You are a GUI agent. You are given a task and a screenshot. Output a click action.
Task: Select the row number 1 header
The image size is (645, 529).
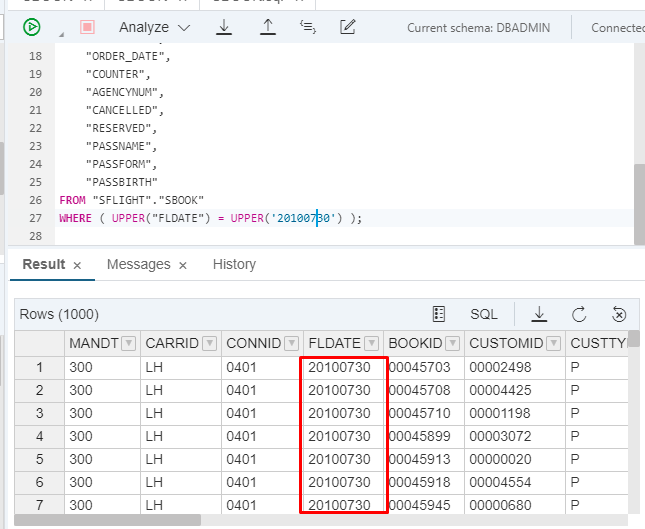click(x=39, y=367)
